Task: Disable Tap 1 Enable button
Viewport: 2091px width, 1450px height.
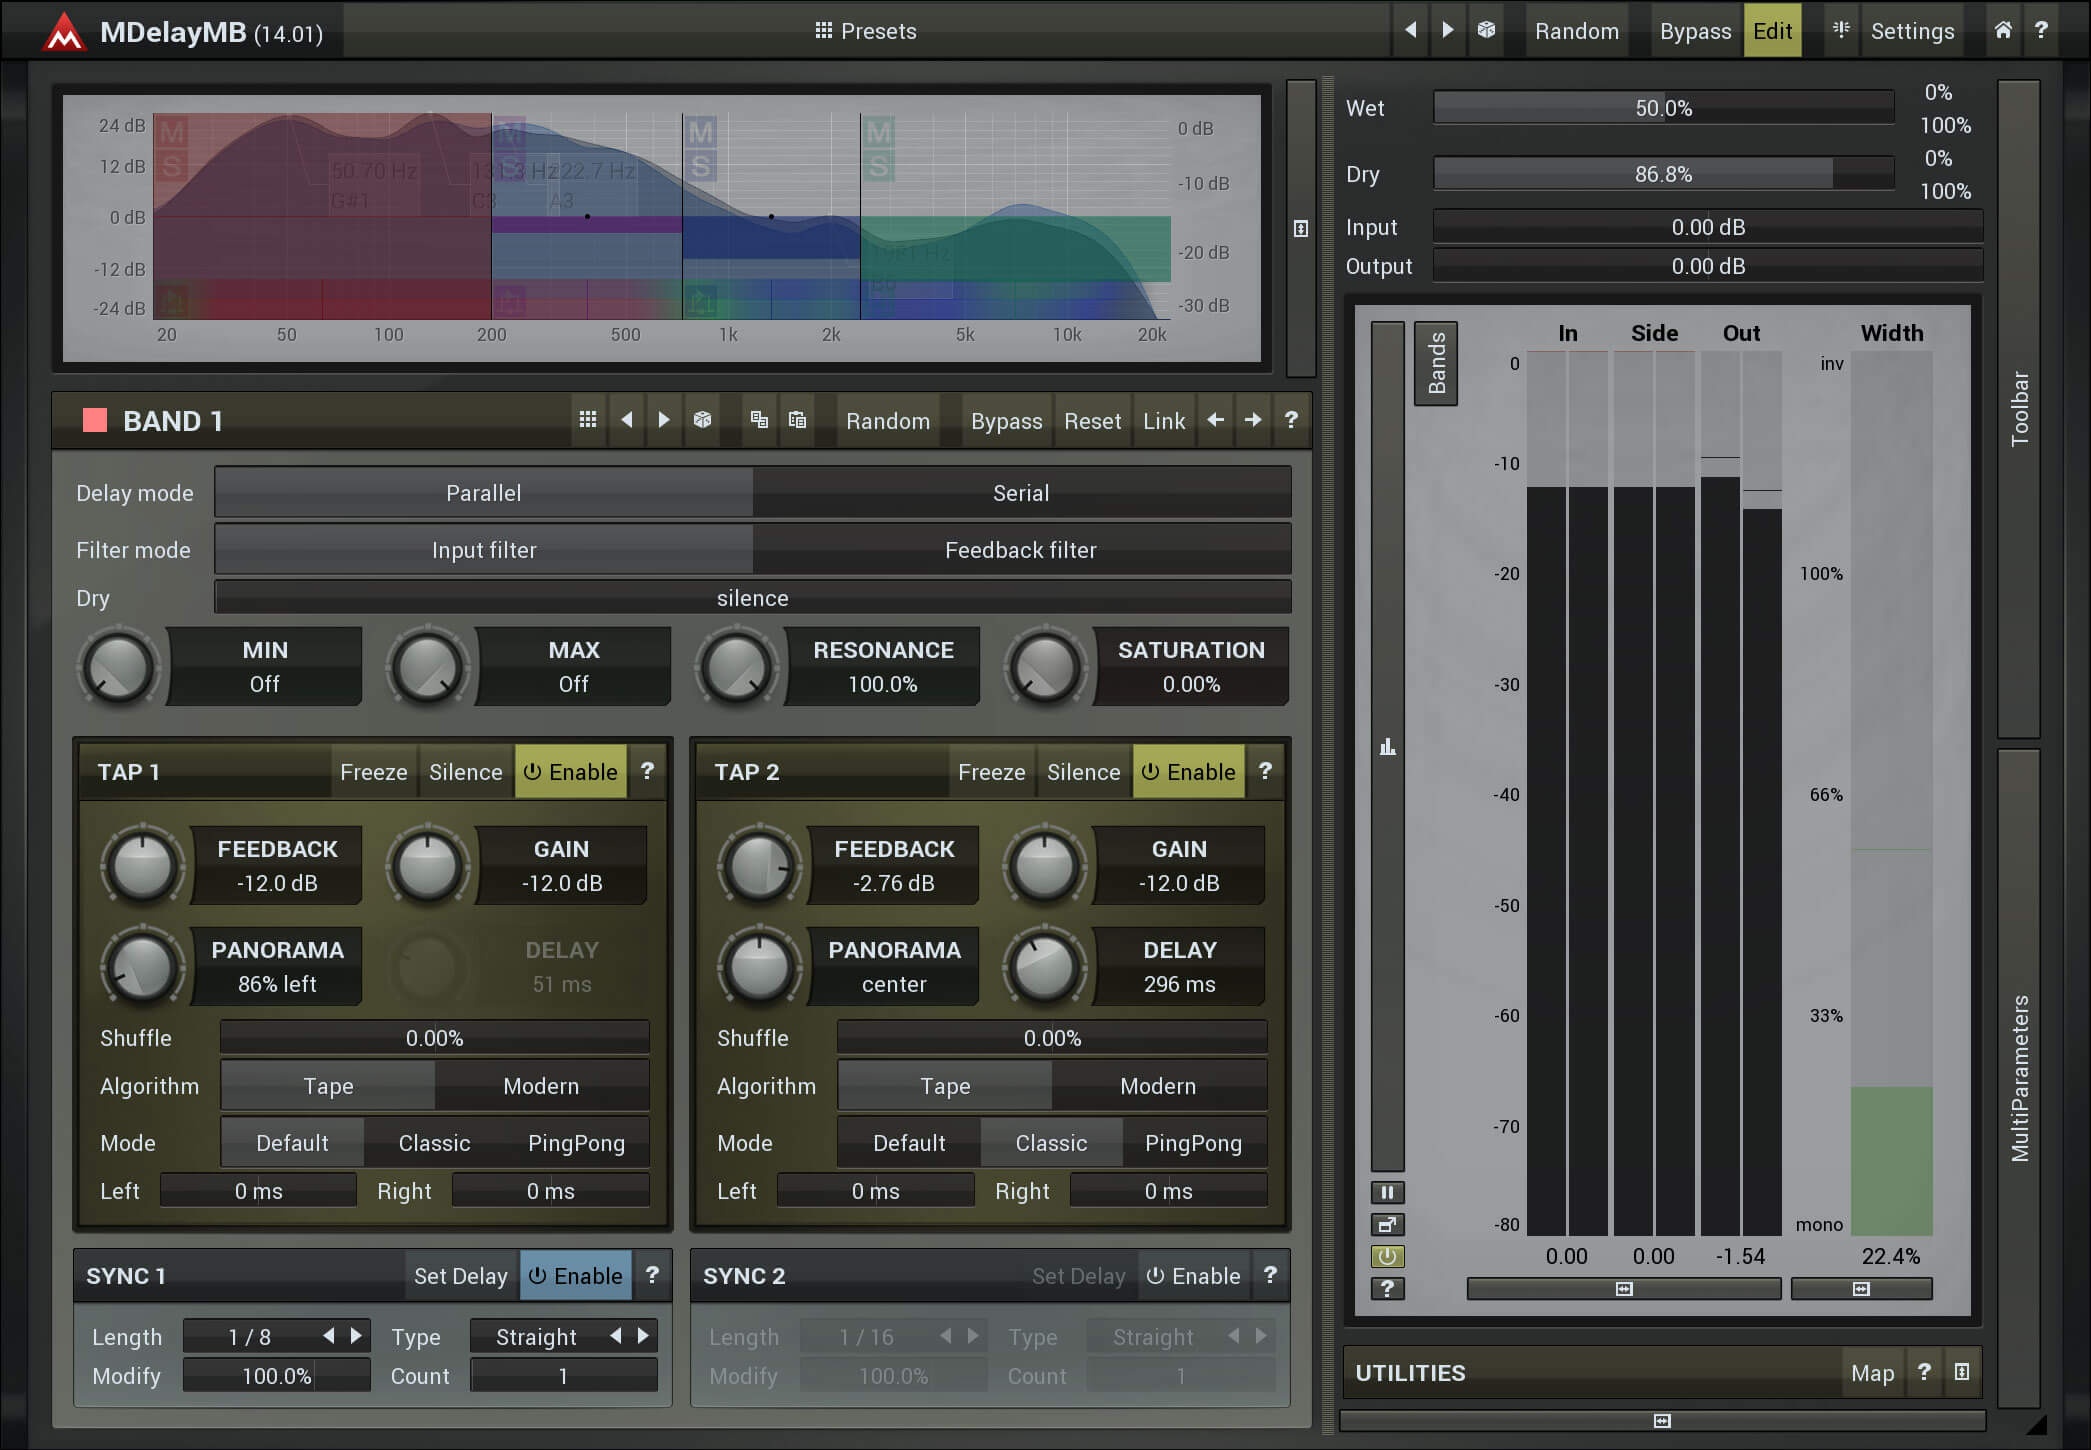Action: pos(570,772)
